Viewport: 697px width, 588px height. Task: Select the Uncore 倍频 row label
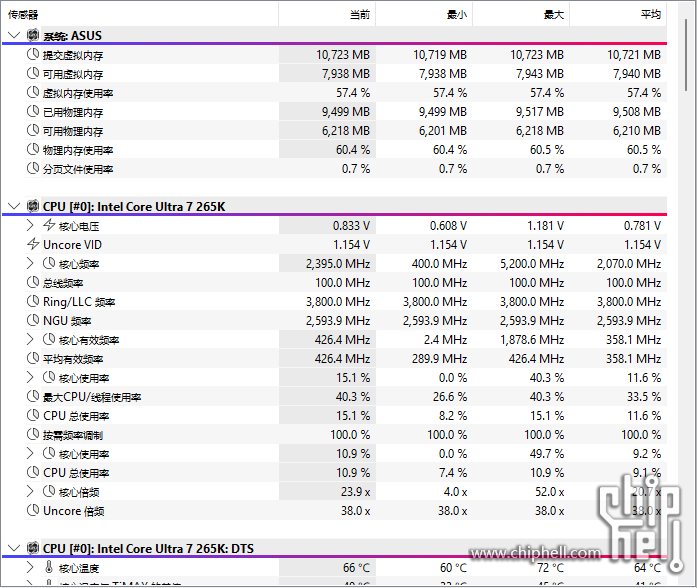(x=74, y=511)
